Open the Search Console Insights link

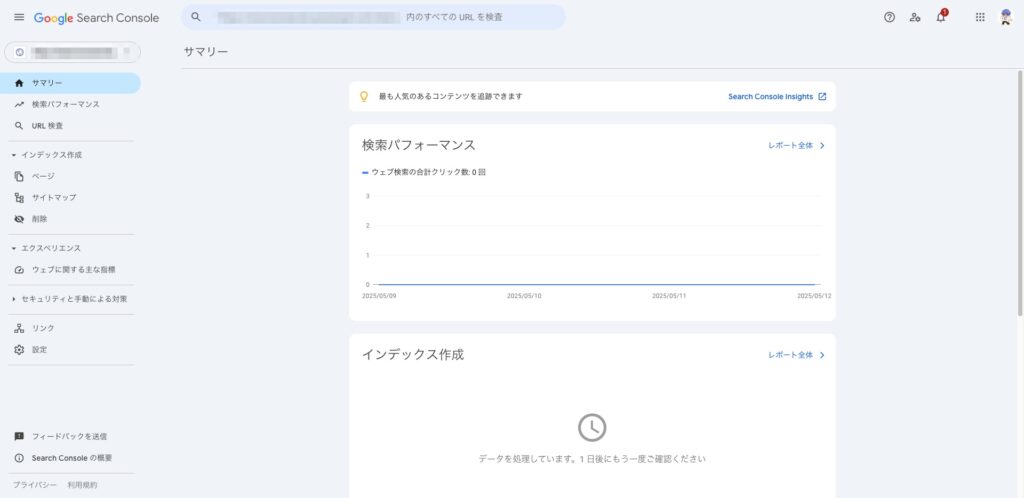click(777, 97)
